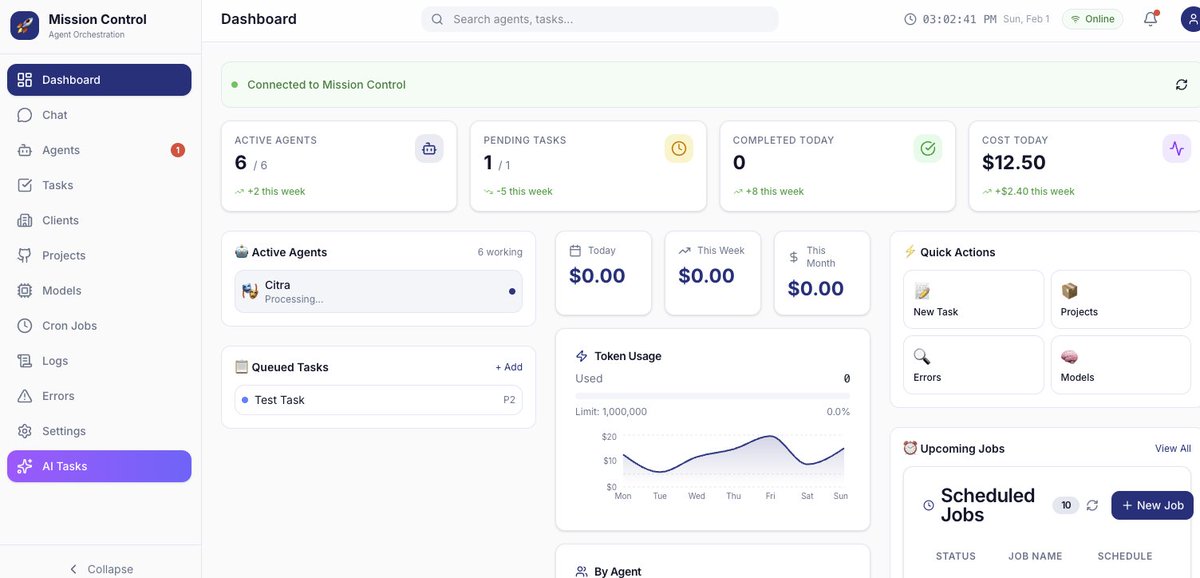
Task: Click the search magnifier icon
Action: click(437, 19)
